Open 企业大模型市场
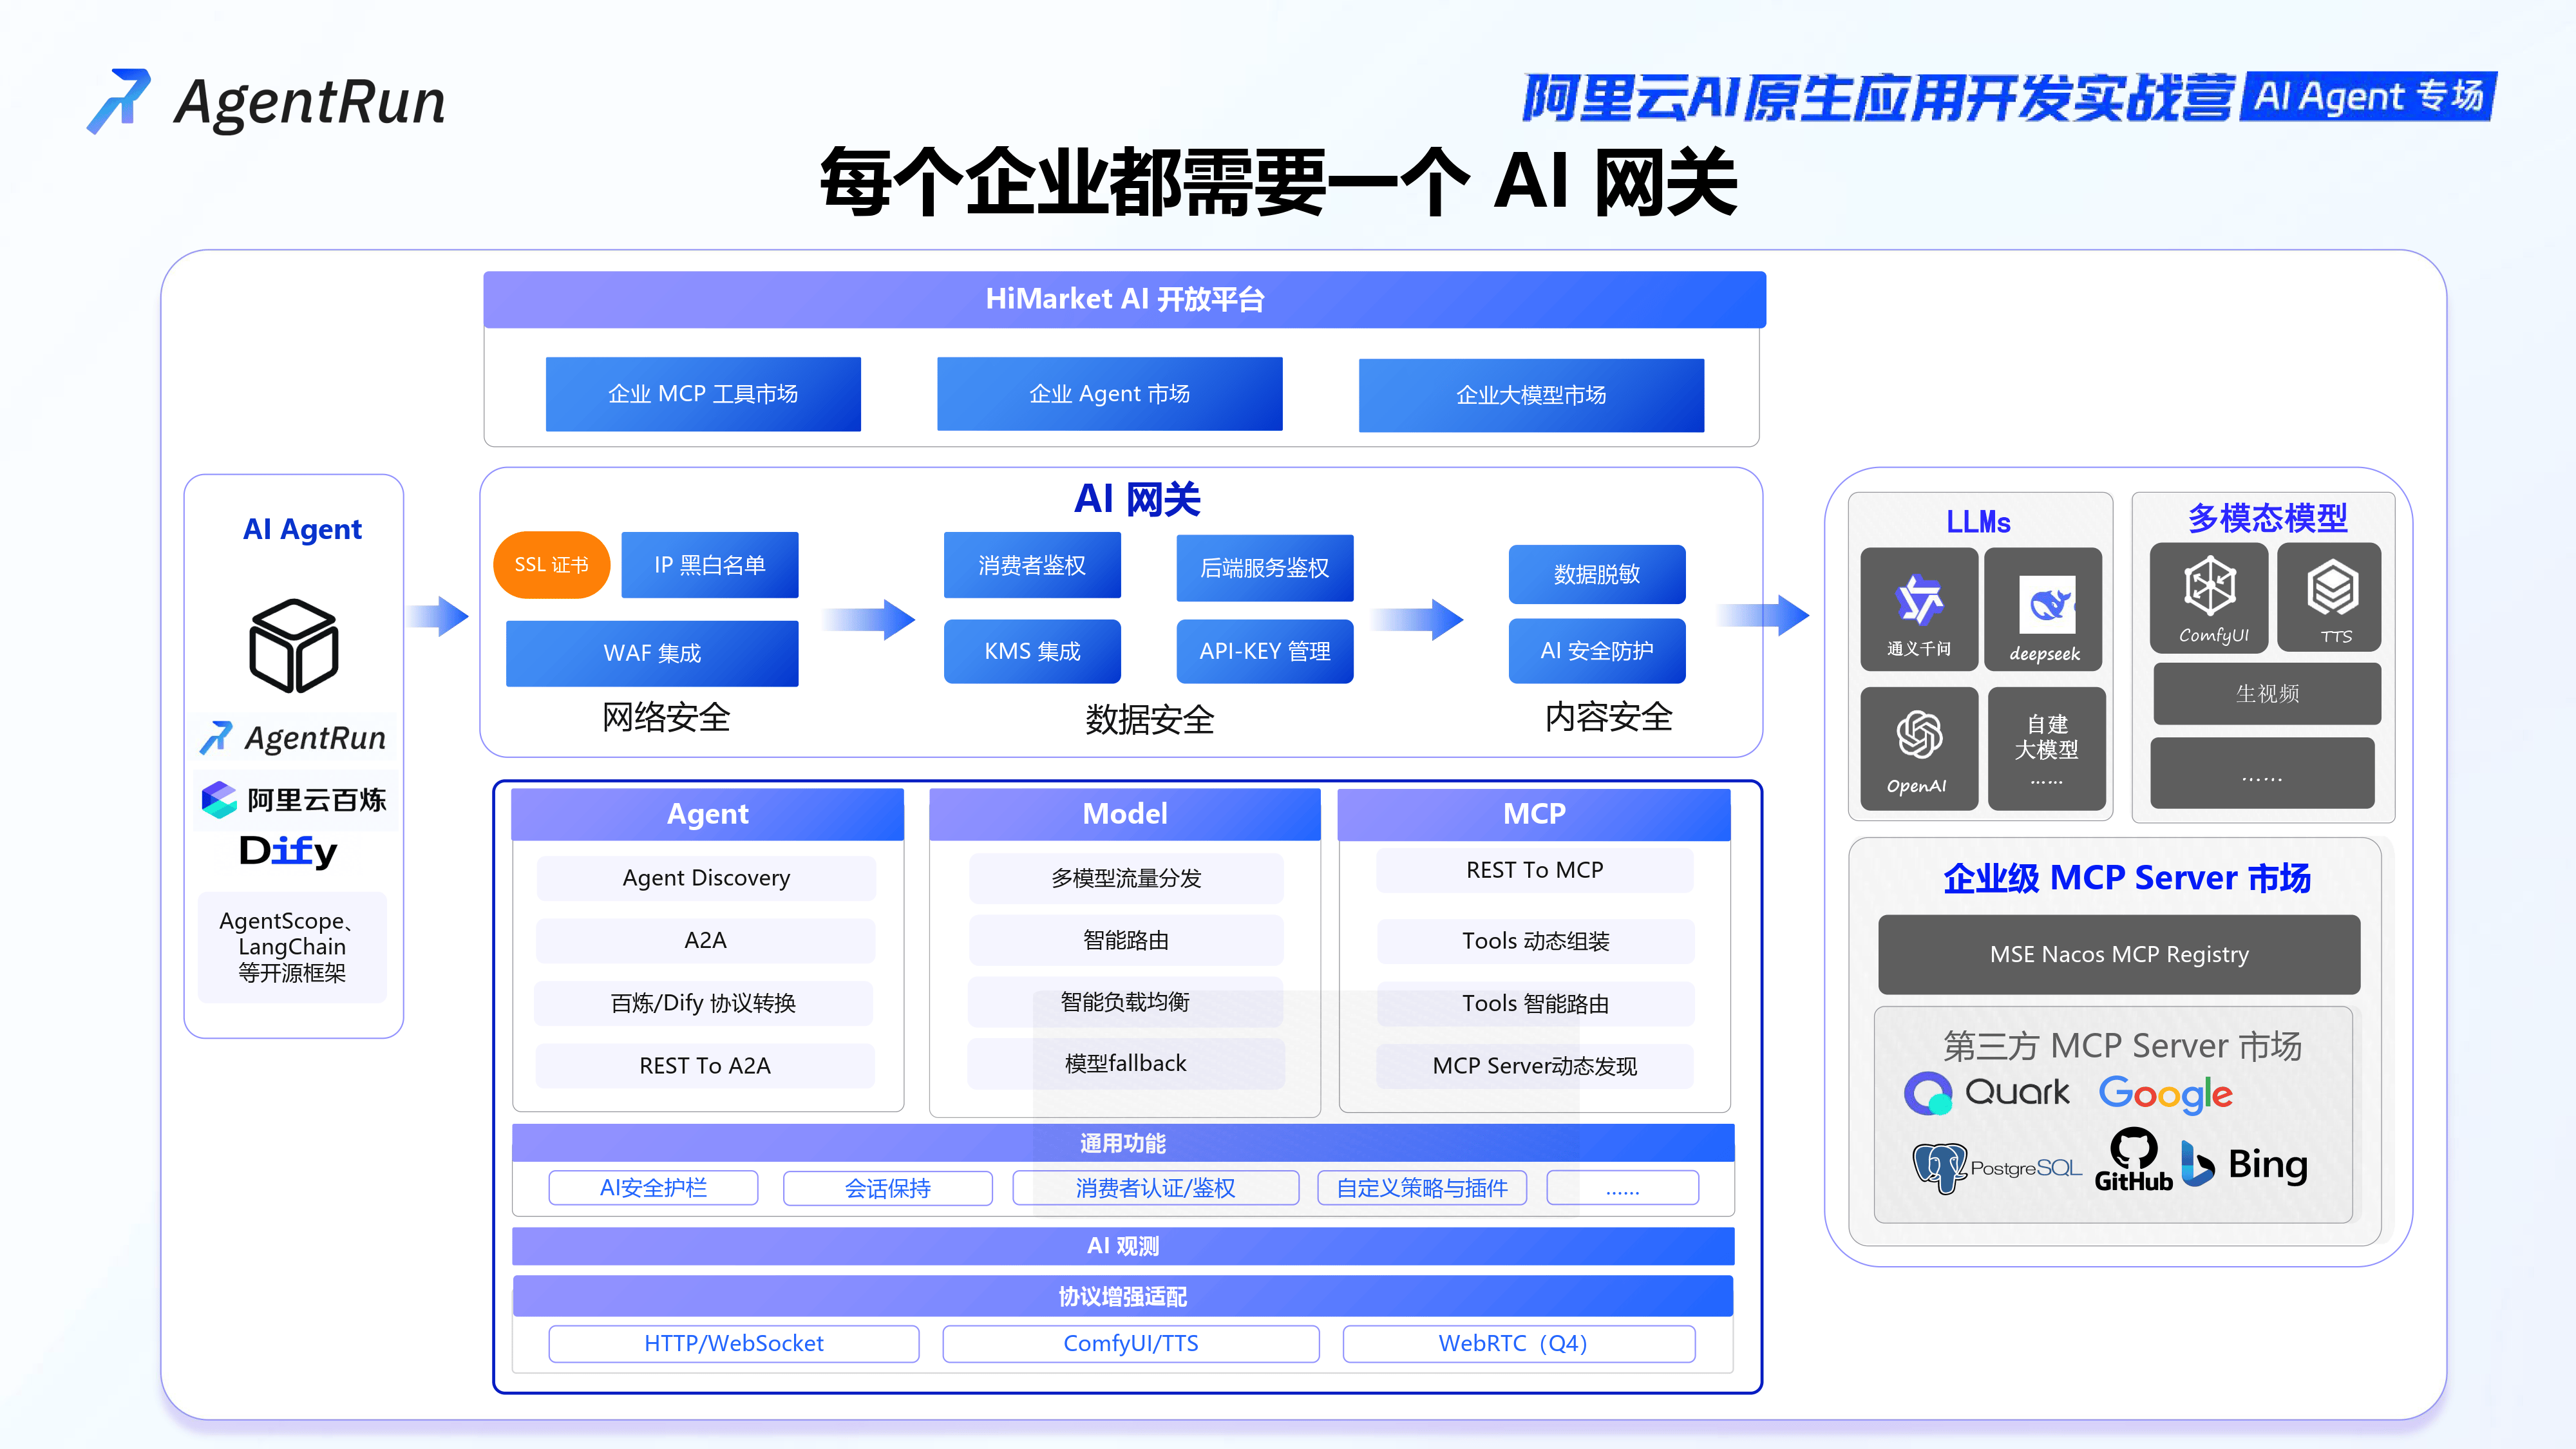 coord(1531,395)
